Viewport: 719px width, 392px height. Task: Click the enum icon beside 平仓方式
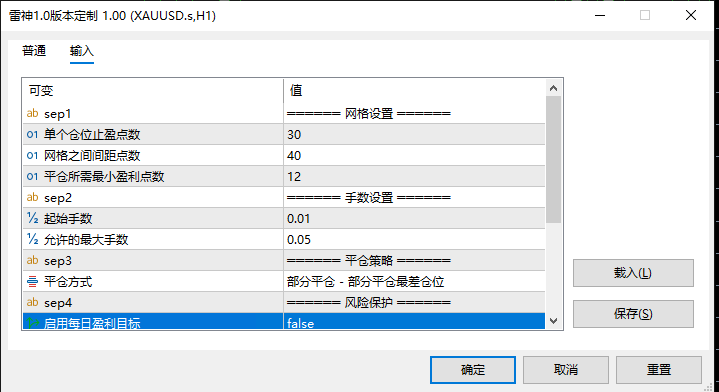point(33,282)
